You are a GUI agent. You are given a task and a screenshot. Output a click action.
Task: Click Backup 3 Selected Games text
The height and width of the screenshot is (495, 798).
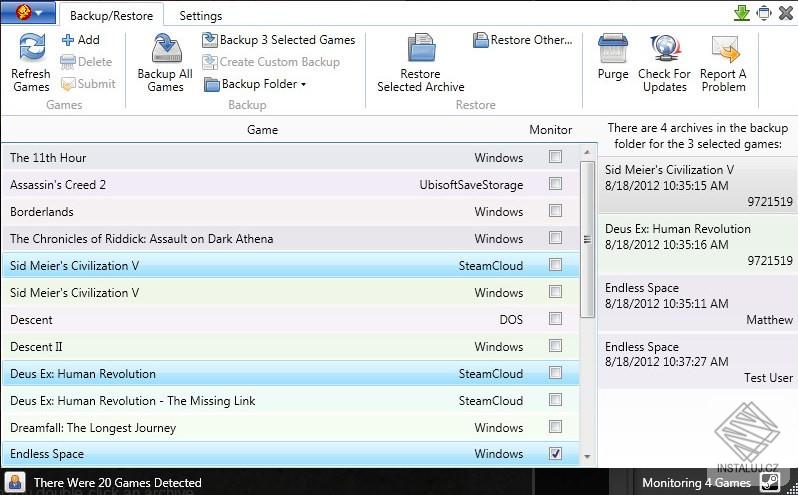tap(288, 40)
